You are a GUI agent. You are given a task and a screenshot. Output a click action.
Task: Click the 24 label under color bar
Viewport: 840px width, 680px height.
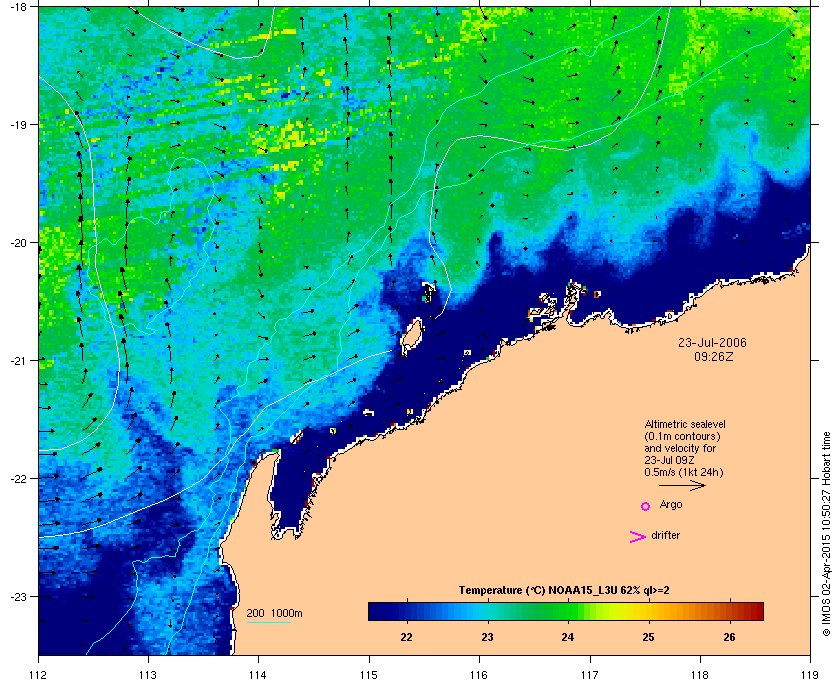click(x=568, y=637)
